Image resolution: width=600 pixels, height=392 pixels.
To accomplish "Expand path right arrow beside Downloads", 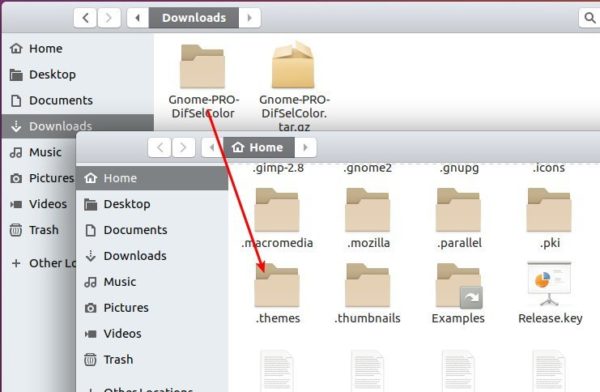I will pos(249,18).
